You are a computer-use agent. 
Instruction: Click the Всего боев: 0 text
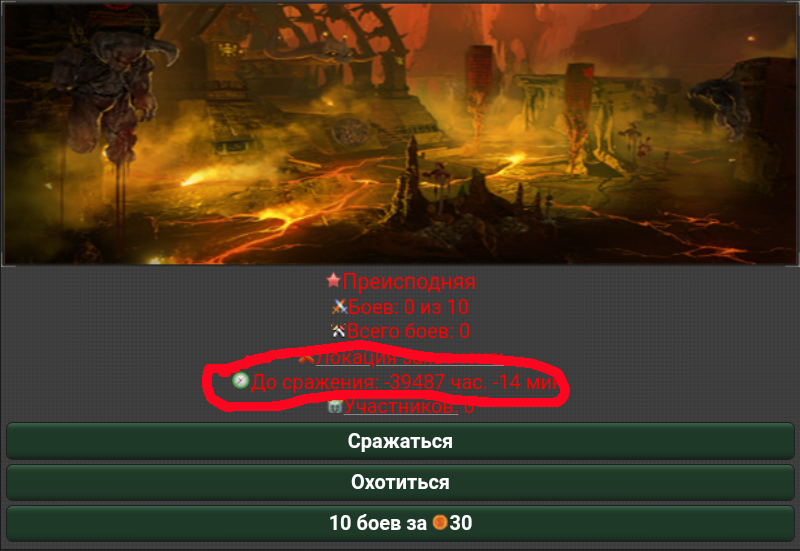tap(408, 331)
